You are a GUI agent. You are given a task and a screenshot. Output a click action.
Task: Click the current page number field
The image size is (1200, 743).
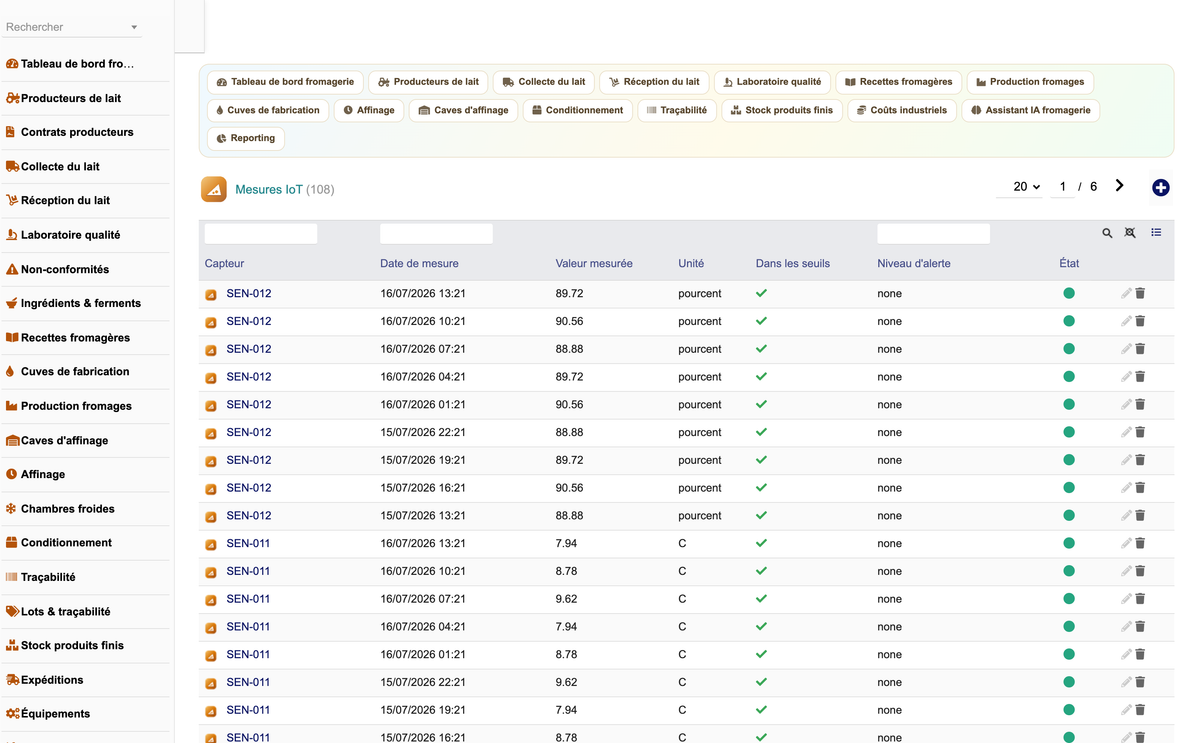point(1062,187)
